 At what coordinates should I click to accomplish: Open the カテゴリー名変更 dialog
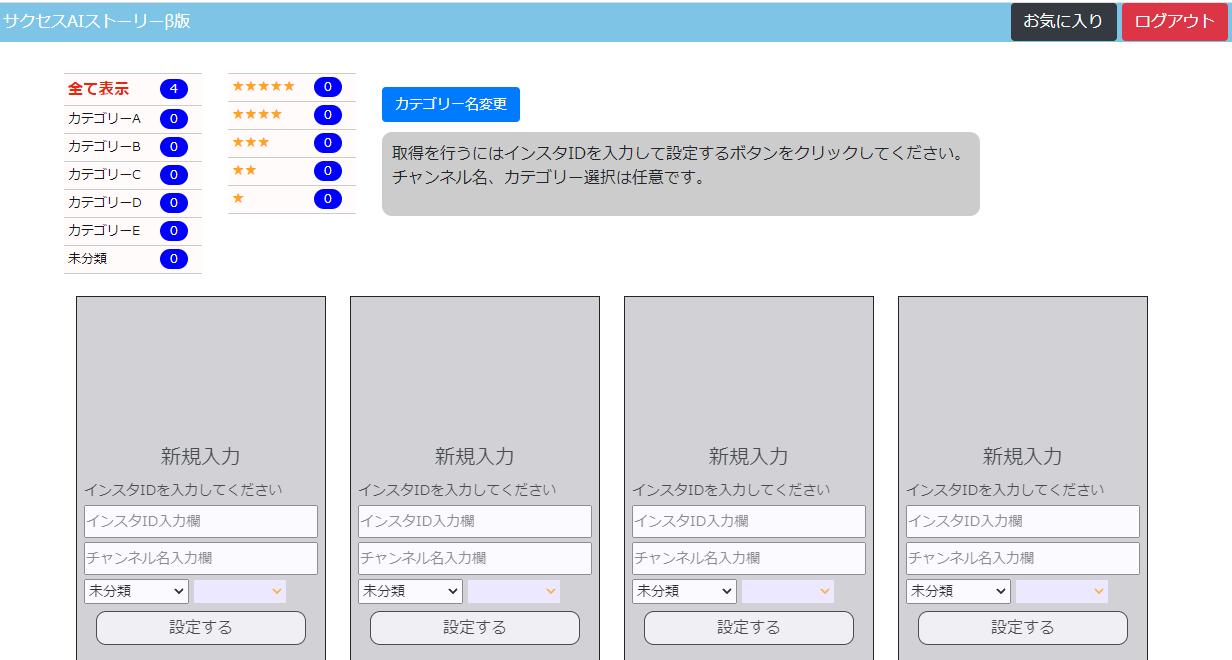[x=450, y=104]
